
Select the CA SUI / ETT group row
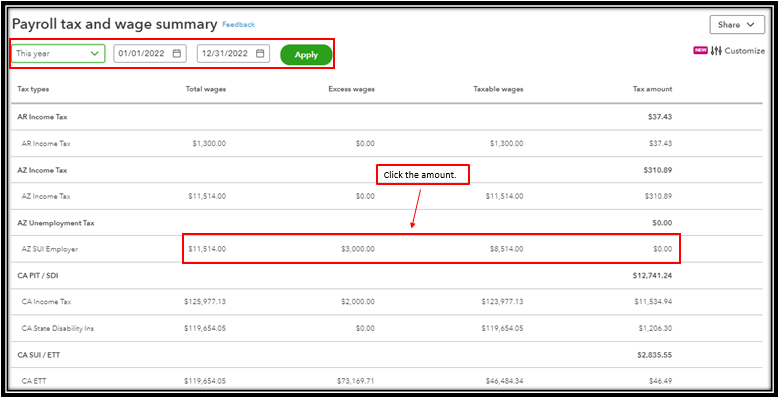tap(387, 355)
